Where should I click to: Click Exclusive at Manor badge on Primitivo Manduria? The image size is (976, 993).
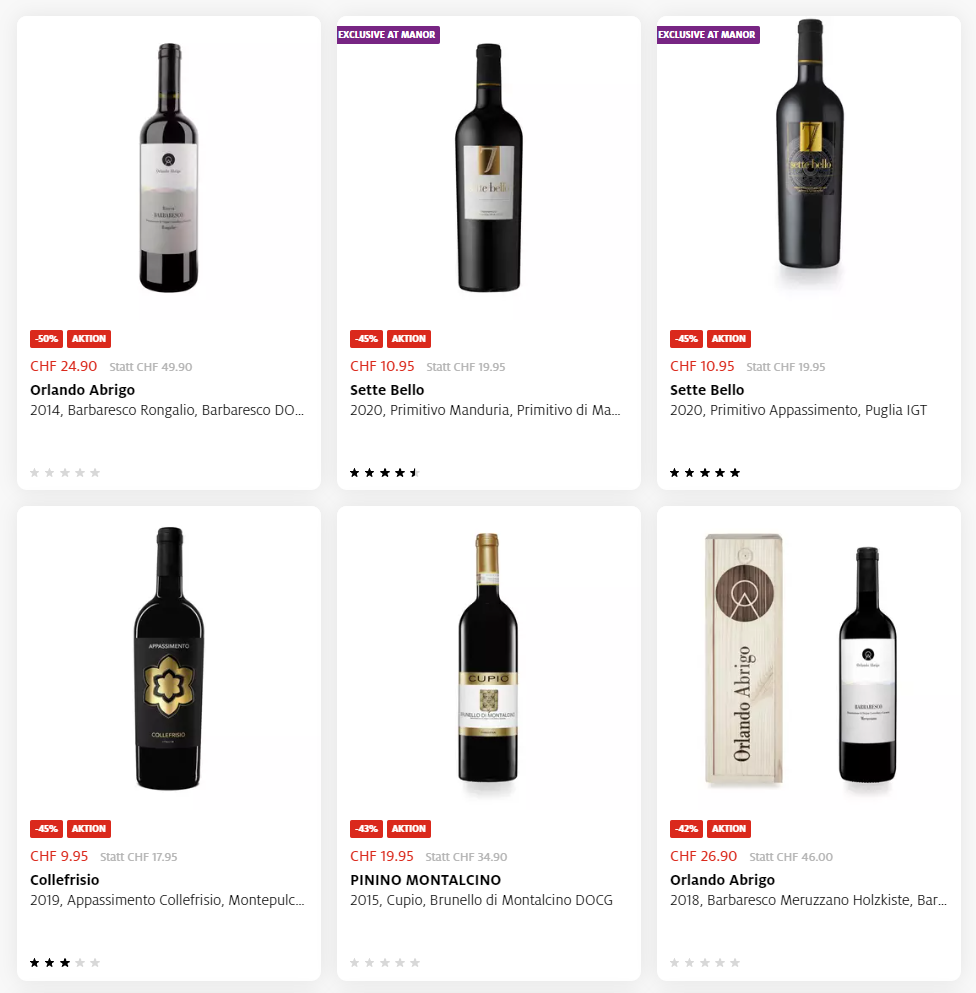(x=388, y=35)
